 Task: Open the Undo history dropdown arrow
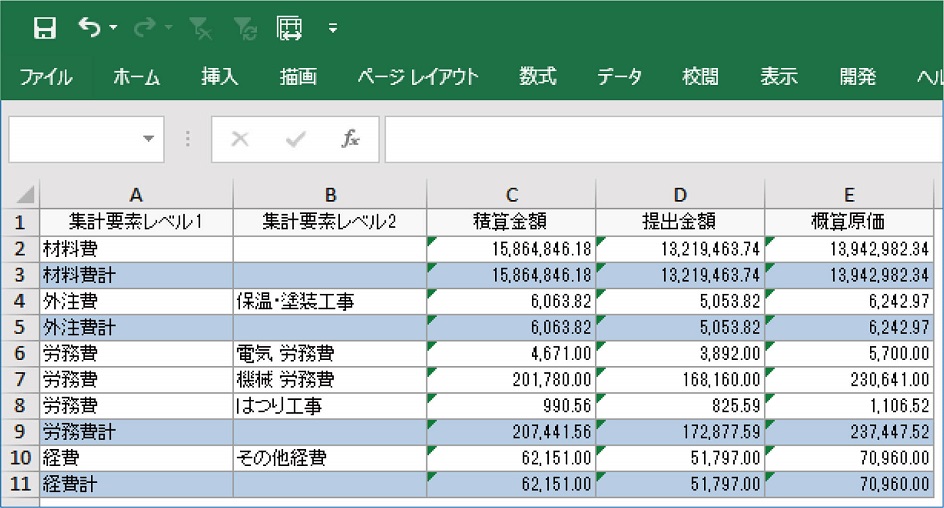[x=113, y=28]
